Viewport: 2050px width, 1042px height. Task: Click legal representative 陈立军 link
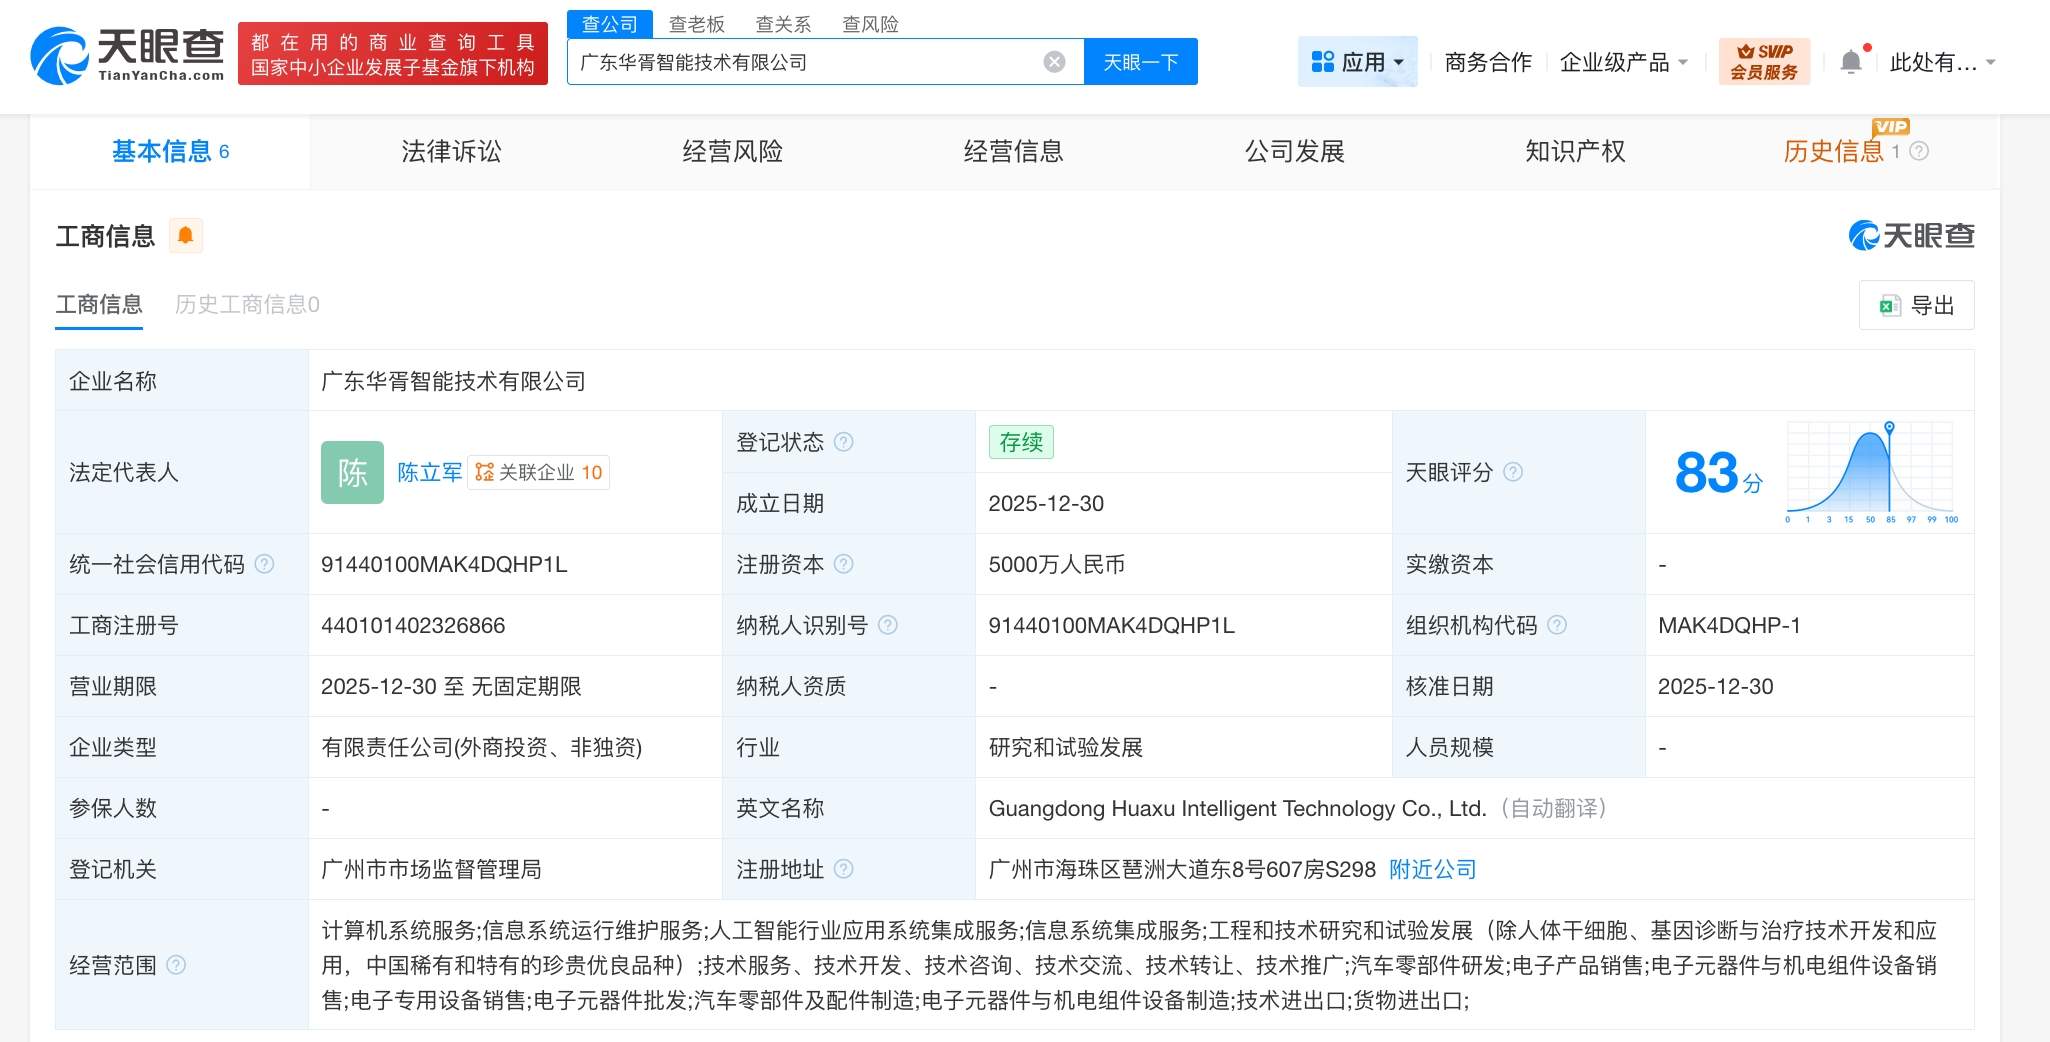click(430, 472)
